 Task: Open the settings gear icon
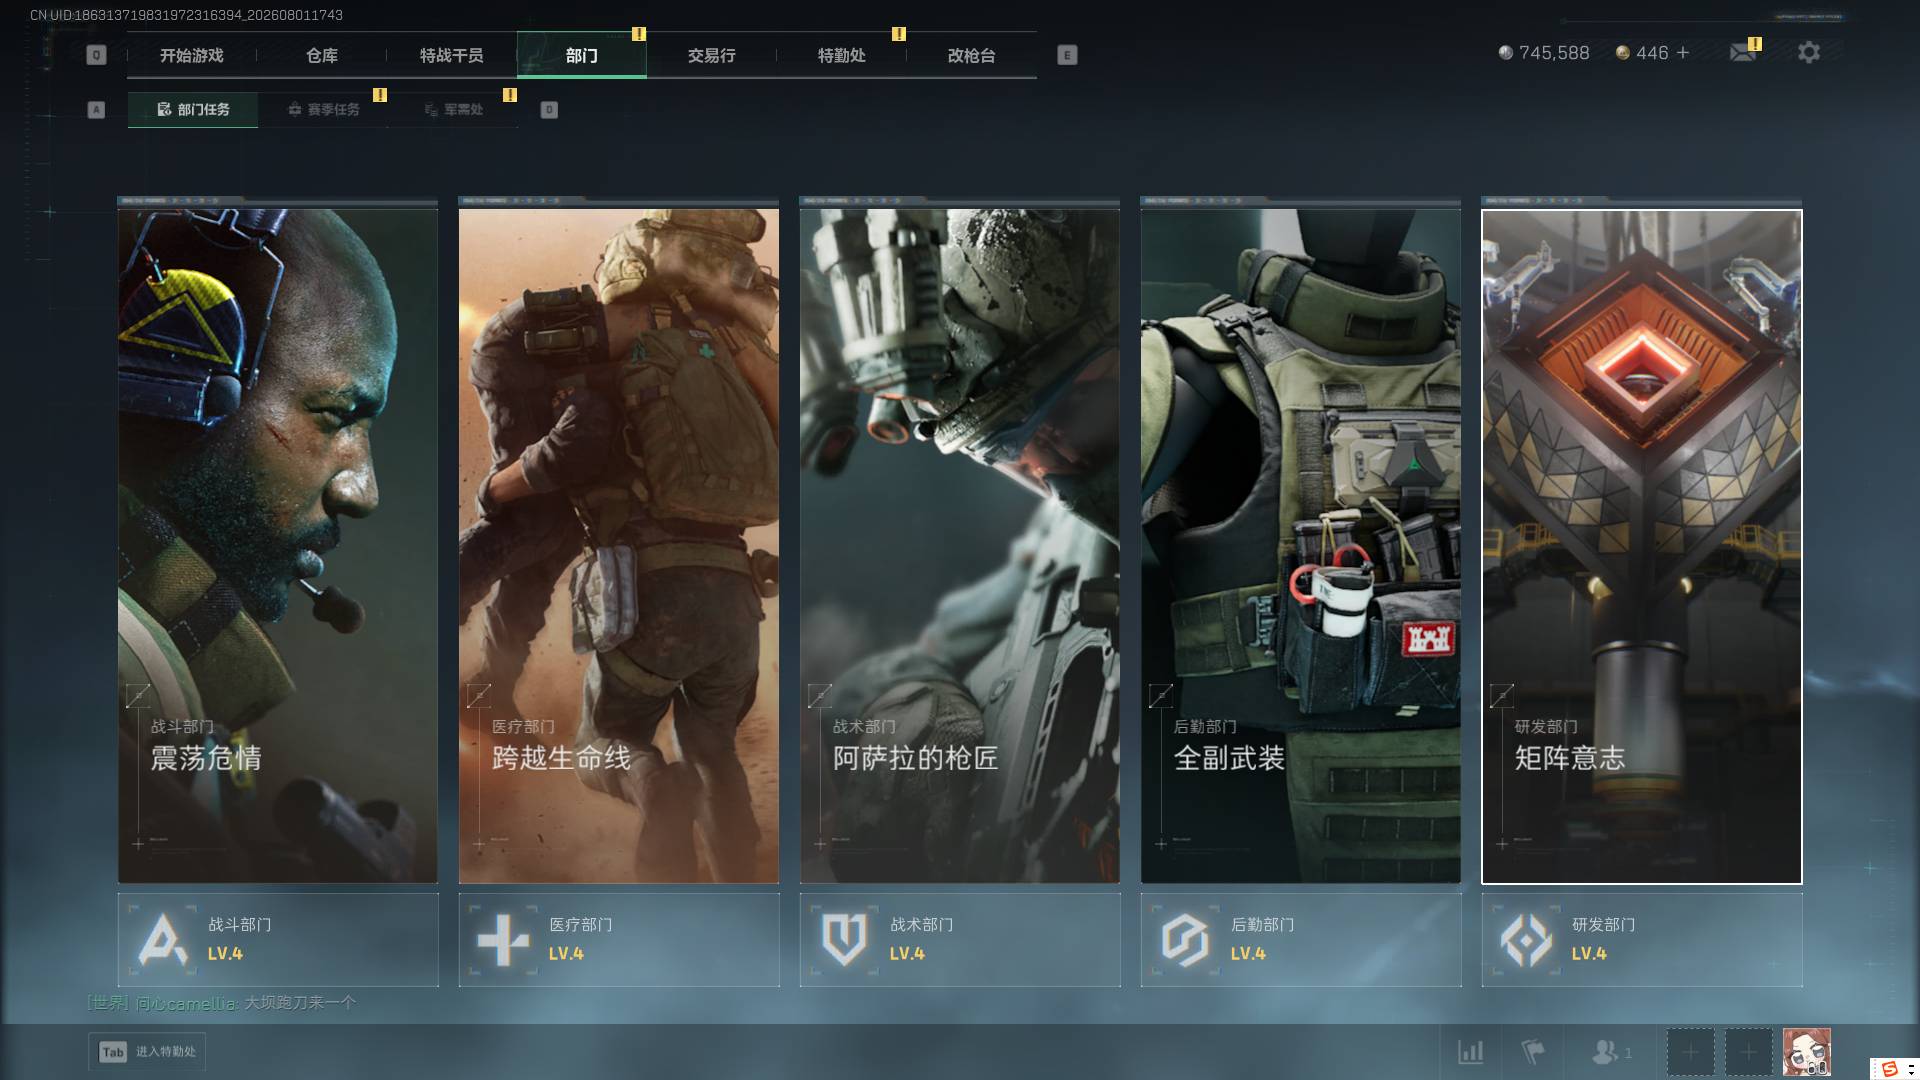1808,52
